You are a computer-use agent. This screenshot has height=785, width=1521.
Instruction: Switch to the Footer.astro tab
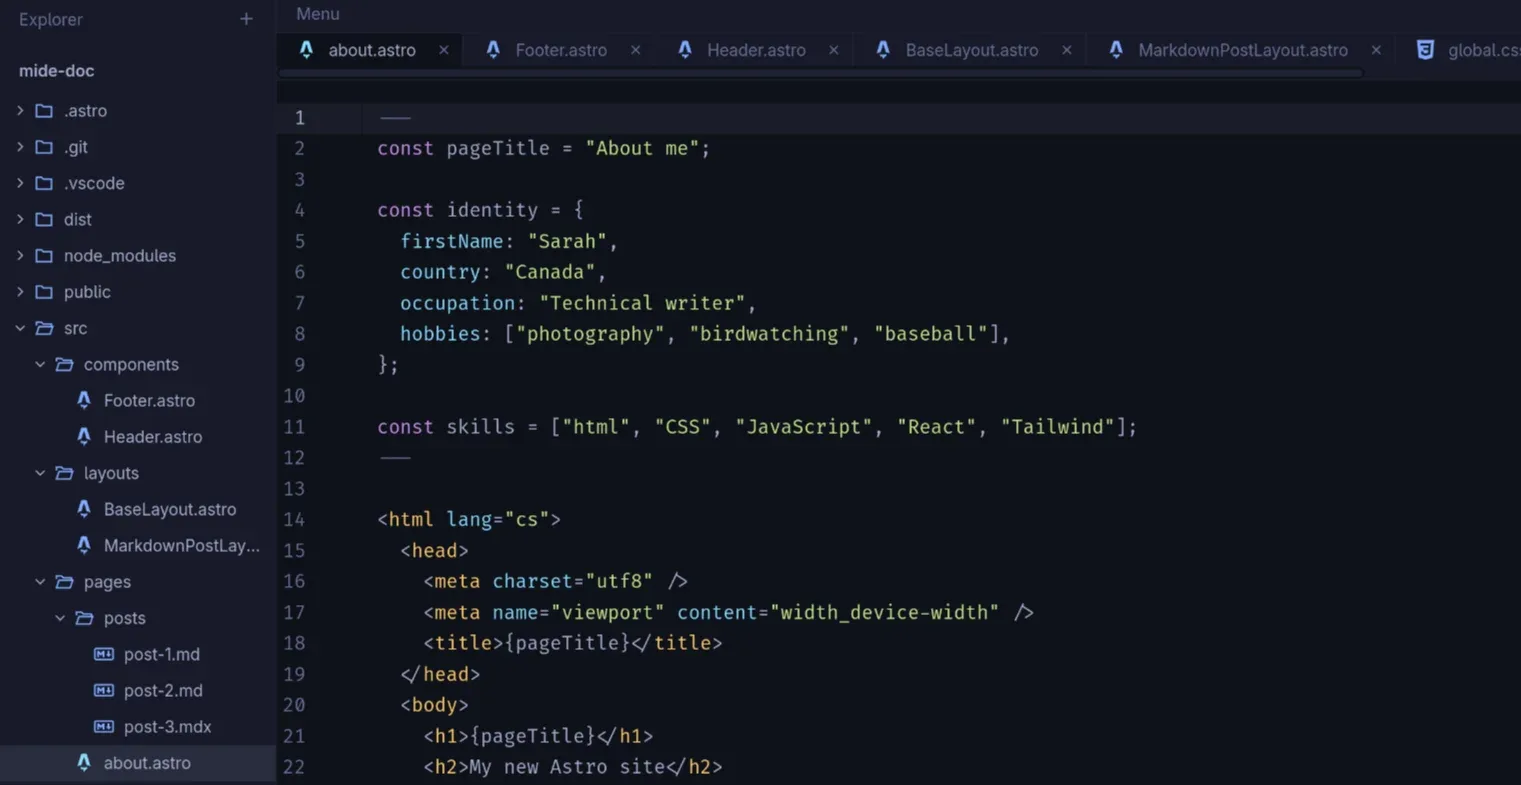[561, 50]
